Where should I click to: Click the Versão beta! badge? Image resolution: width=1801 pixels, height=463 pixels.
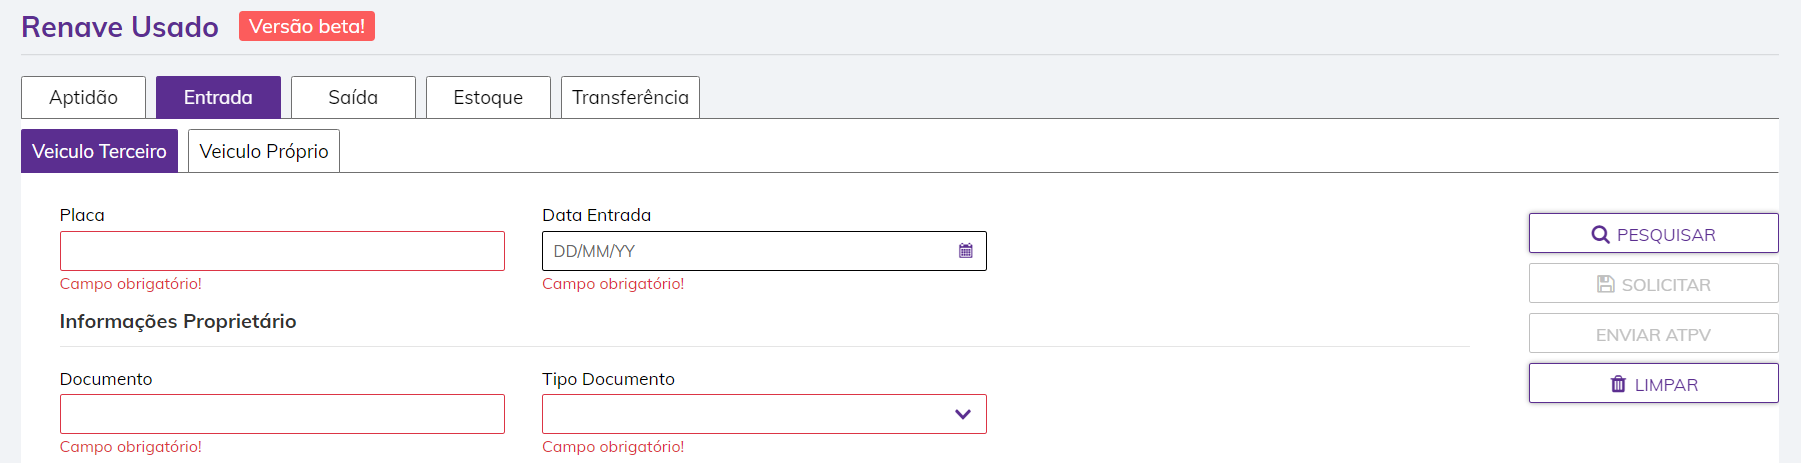(307, 26)
